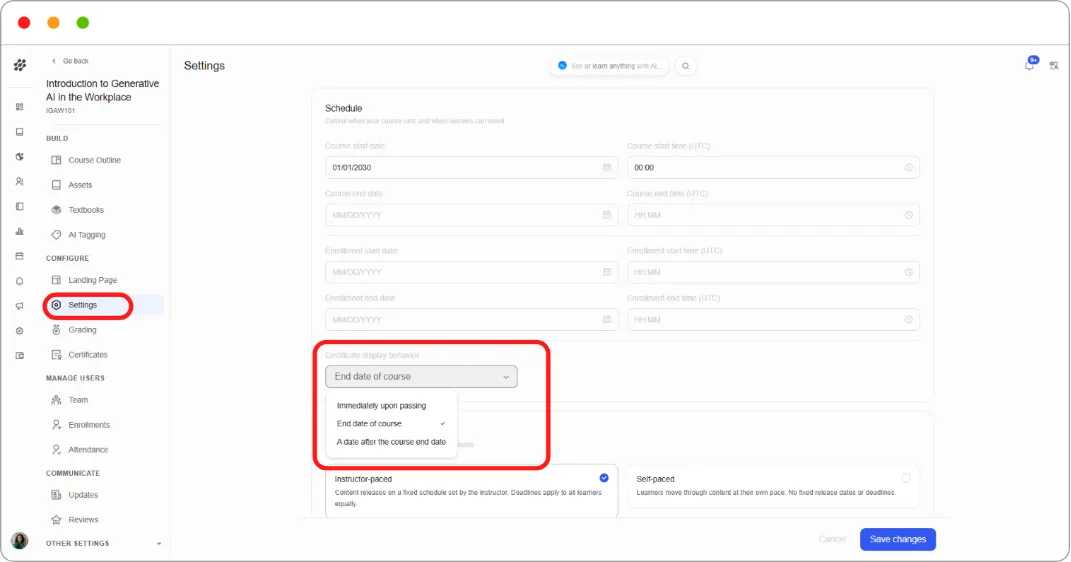This screenshot has width=1071, height=562.
Task: Click the Course start time field
Action: (773, 167)
